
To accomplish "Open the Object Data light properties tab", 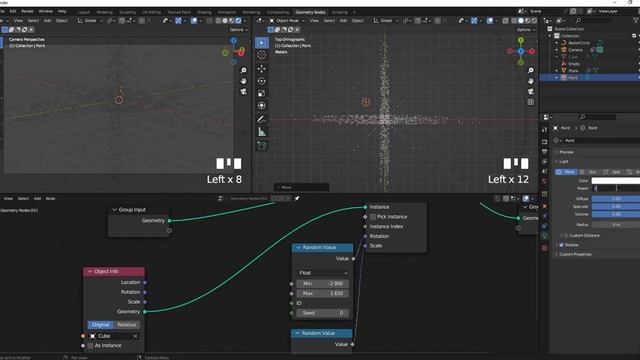I will pos(544,236).
